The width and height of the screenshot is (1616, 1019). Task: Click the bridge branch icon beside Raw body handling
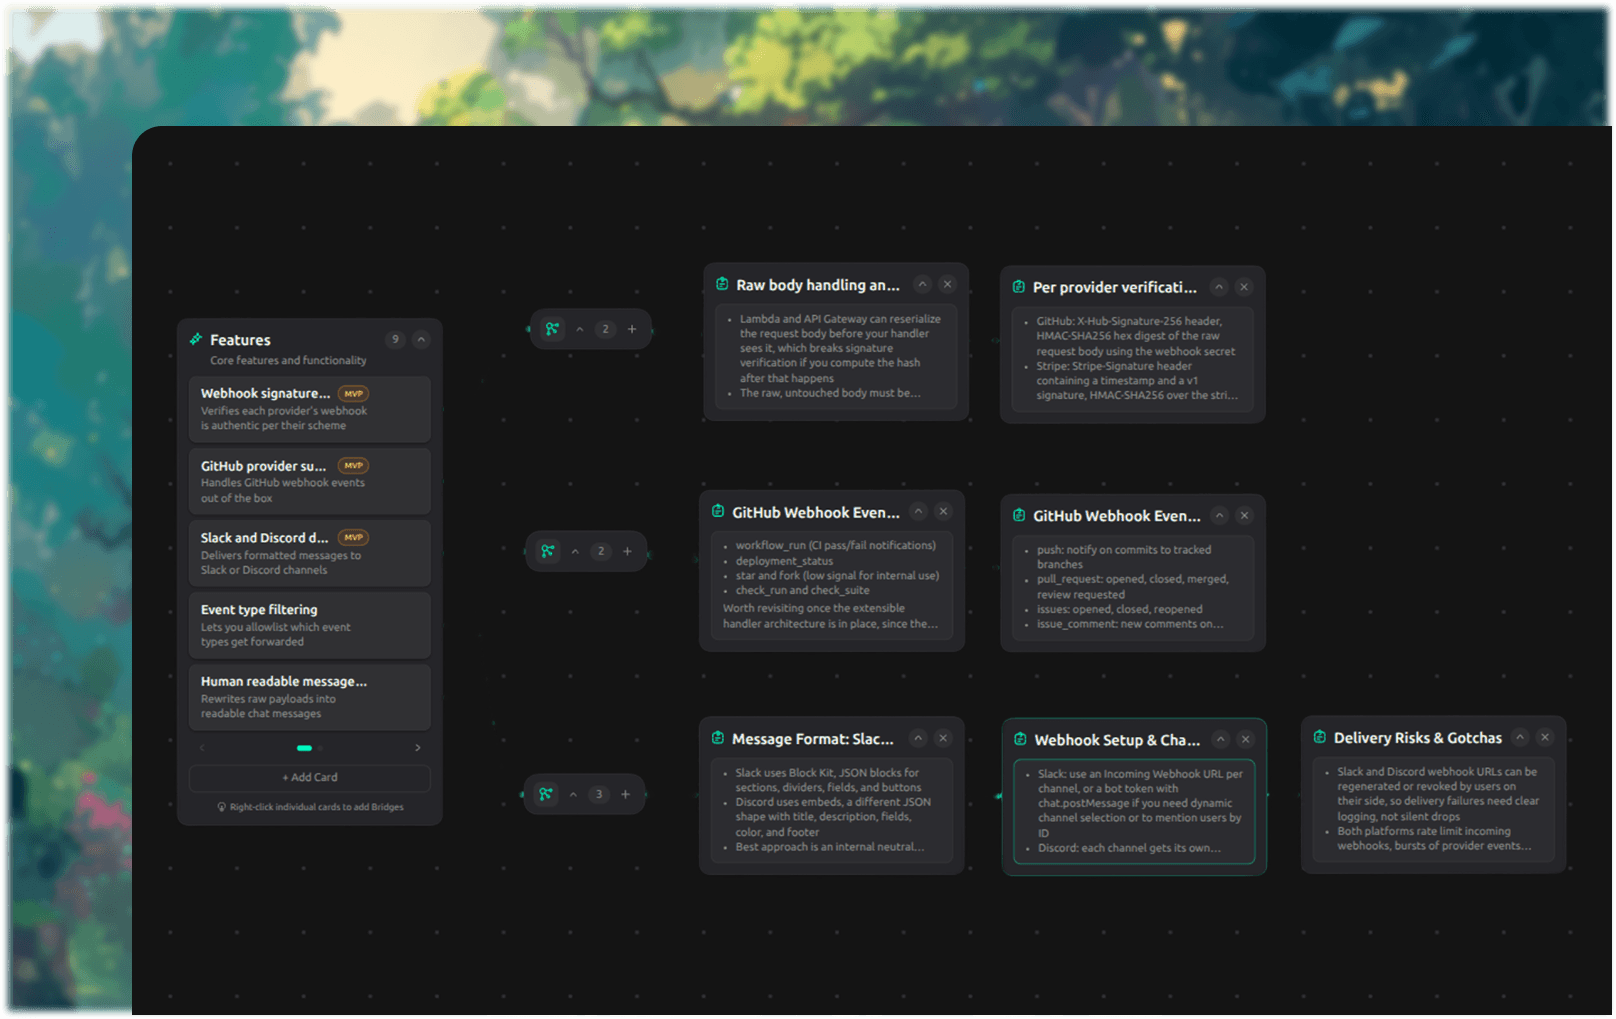pos(552,329)
